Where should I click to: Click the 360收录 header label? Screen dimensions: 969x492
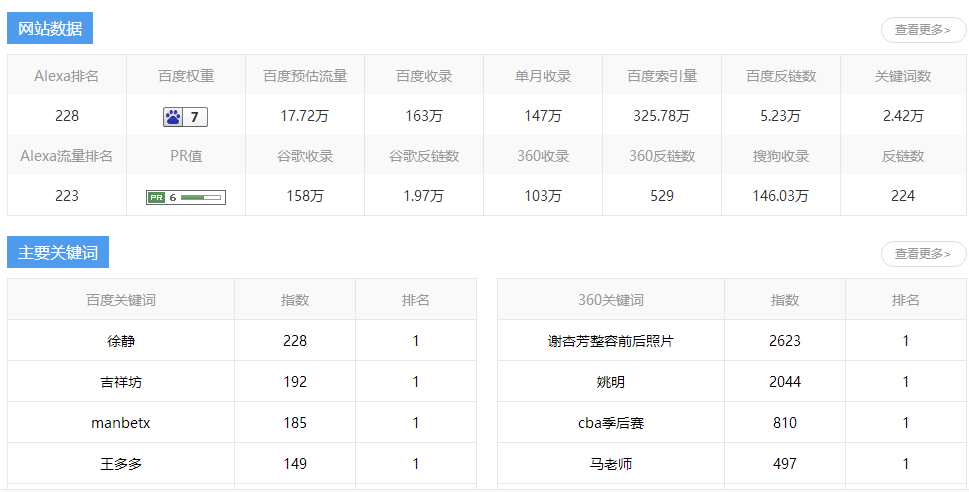pos(543,156)
